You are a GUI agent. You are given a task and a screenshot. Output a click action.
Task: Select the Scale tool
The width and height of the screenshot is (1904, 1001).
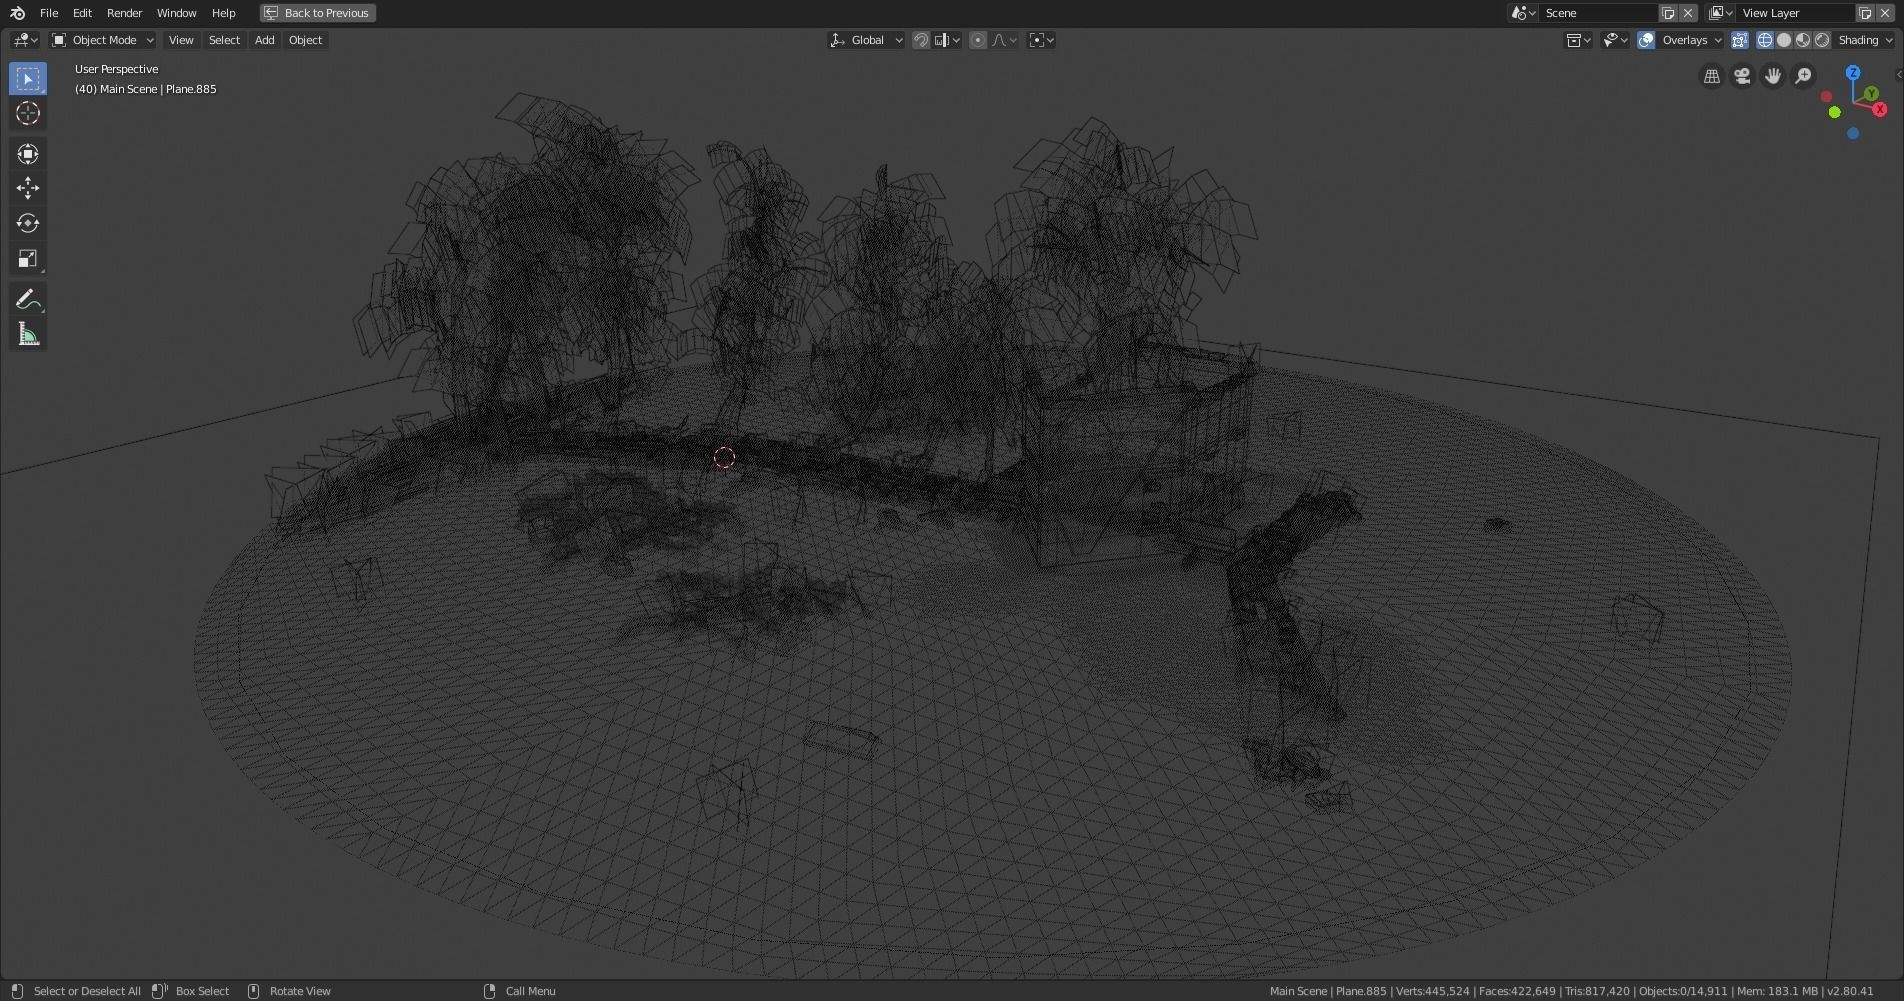pyautogui.click(x=28, y=259)
